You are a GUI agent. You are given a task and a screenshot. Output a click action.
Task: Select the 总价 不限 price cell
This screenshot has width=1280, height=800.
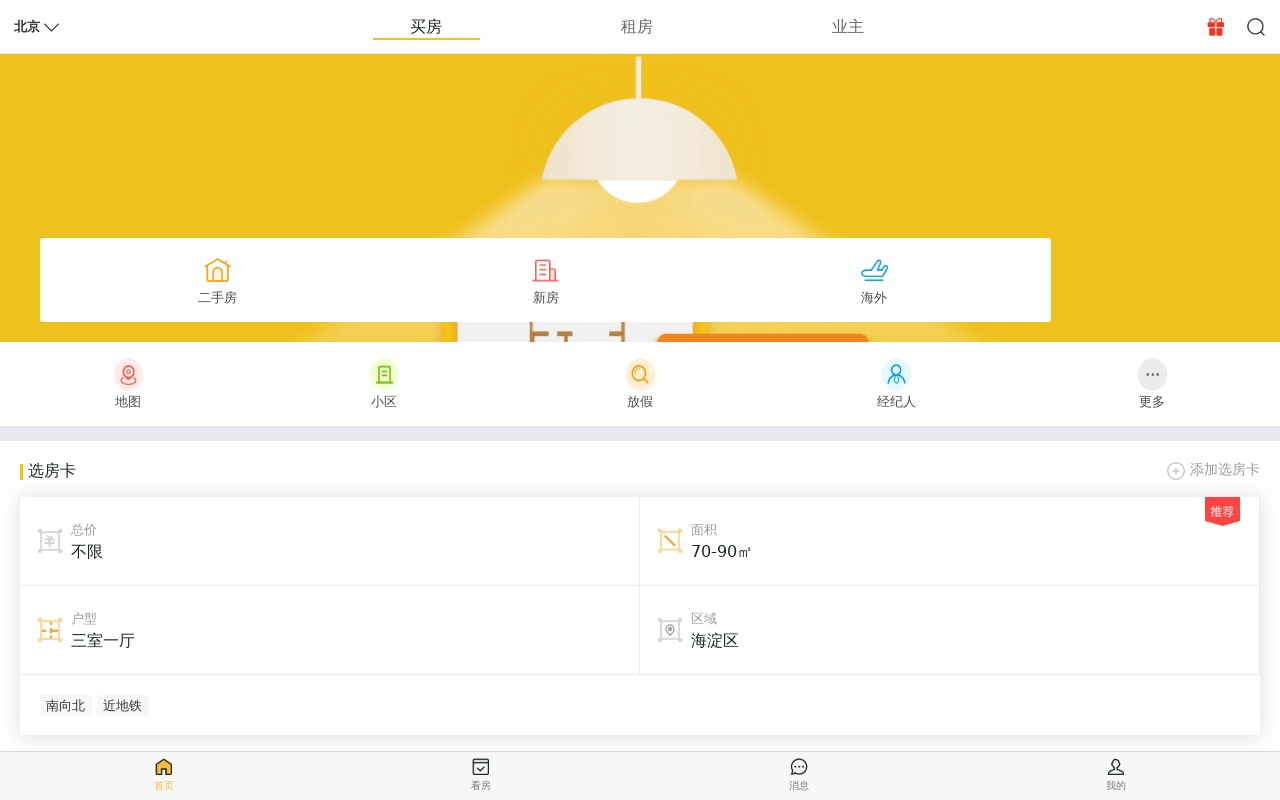click(x=329, y=541)
